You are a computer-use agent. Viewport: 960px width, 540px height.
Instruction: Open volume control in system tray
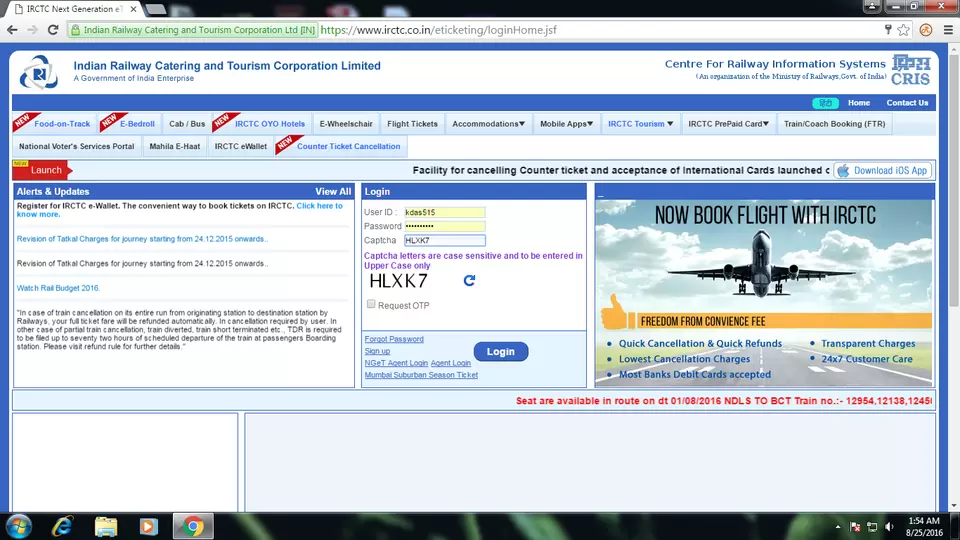click(x=890, y=527)
